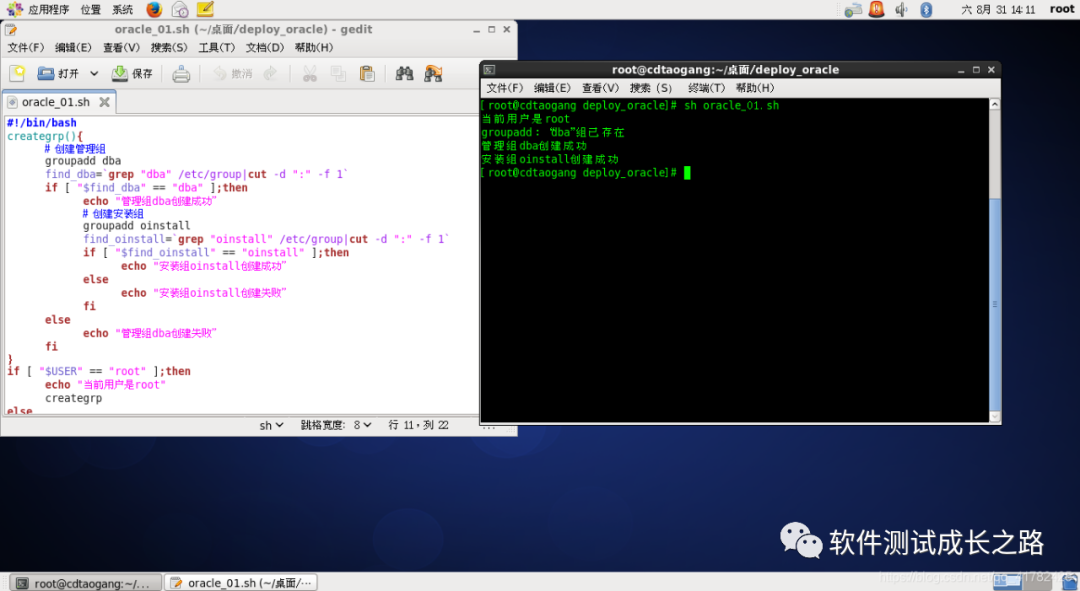
Task: Open terminal 查看(V) menu
Action: pos(601,88)
